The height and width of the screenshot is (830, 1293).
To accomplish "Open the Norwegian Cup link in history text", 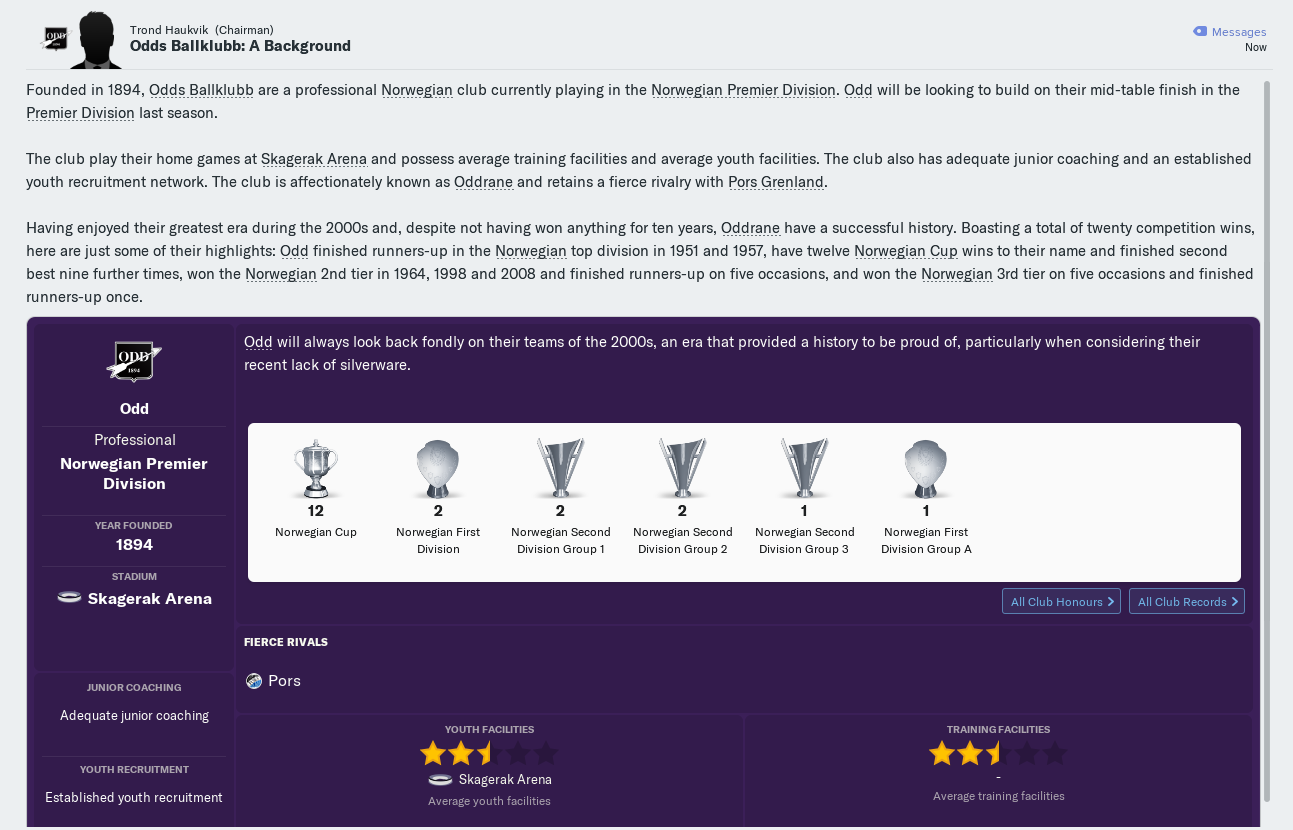I will tap(906, 251).
